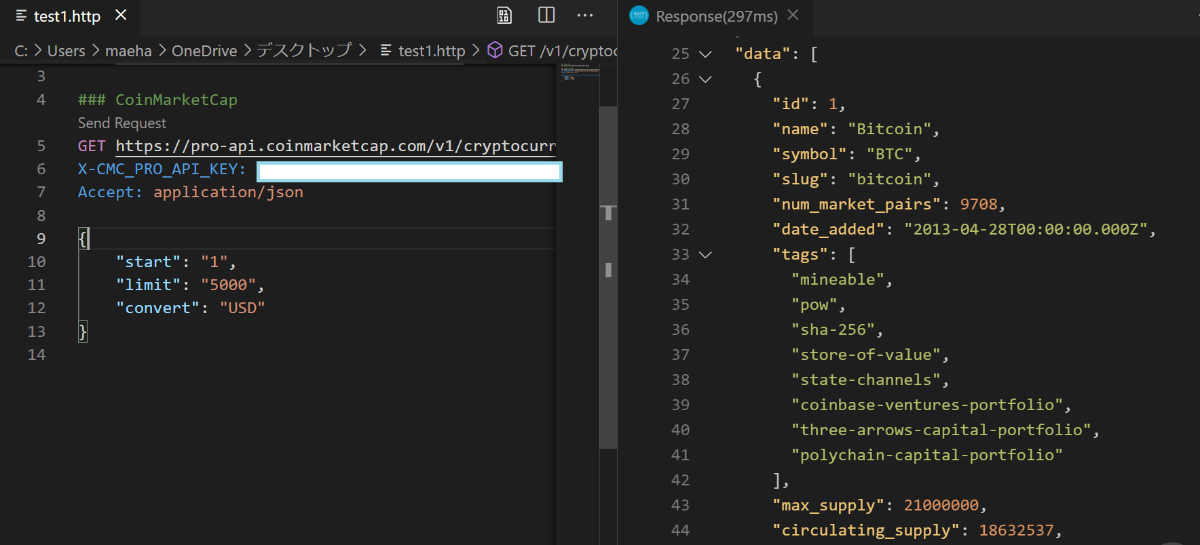Collapse the object at line 26
The height and width of the screenshot is (545, 1200).
706,79
